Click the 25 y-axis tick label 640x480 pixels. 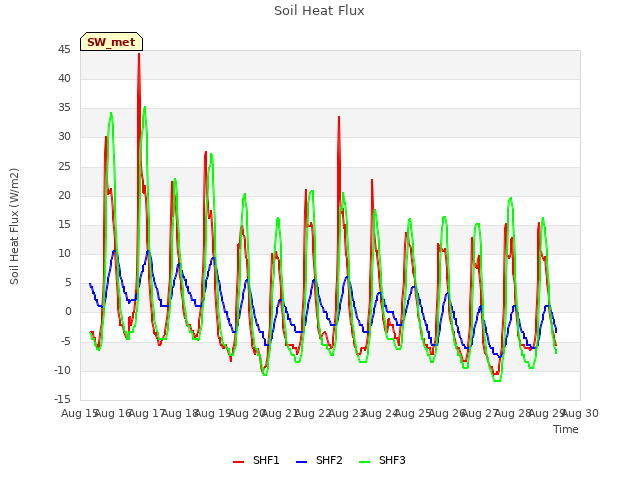(64, 167)
